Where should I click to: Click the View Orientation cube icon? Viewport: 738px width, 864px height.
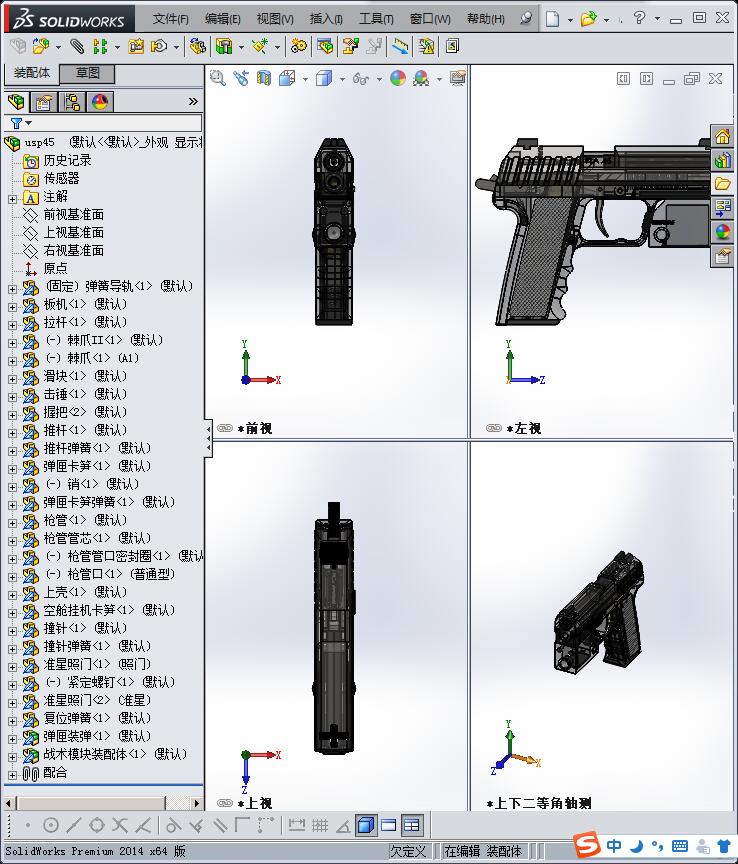pyautogui.click(x=287, y=78)
